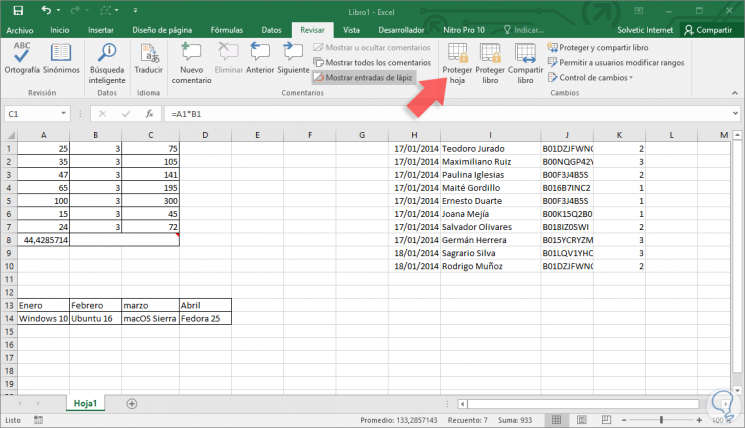745x428 pixels.
Task: Click the Compartir button
Action: coord(708,30)
